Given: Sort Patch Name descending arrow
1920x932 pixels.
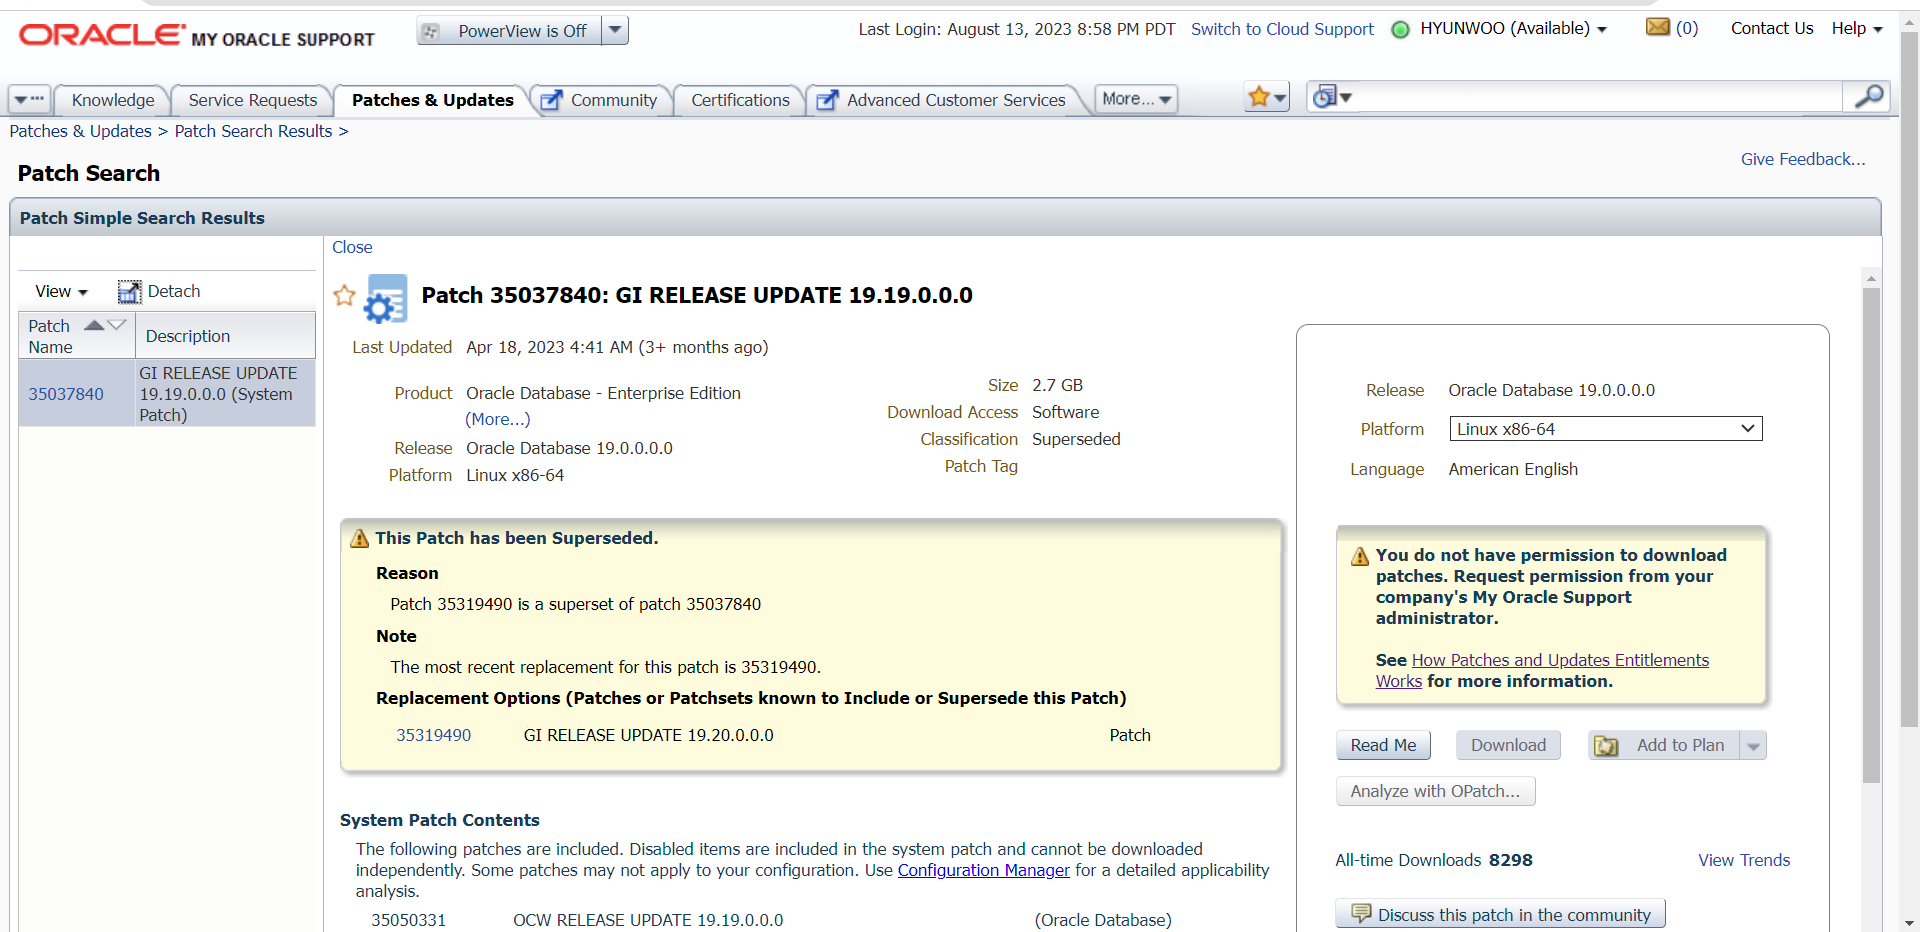Looking at the screenshot, I should point(116,325).
